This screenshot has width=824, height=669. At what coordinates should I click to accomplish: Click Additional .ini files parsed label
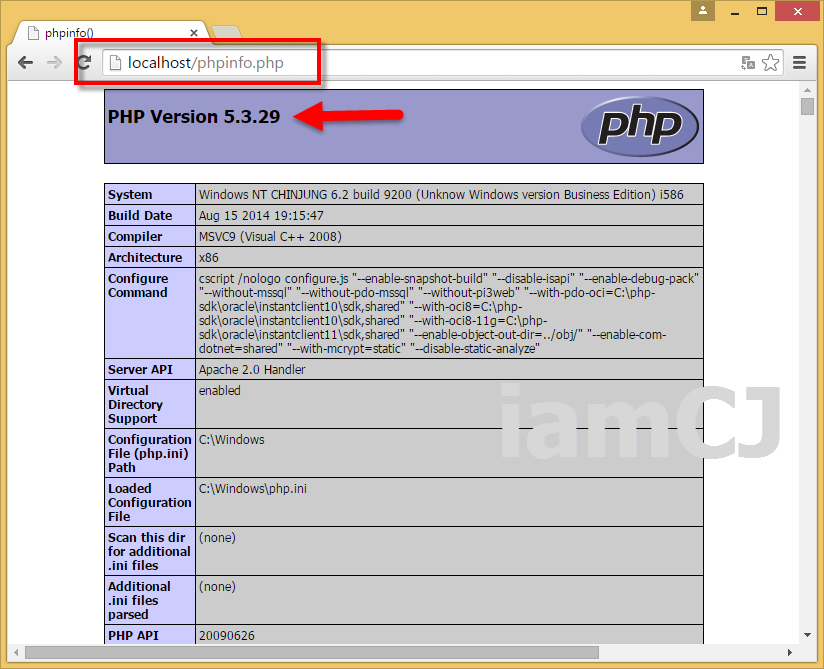tap(139, 600)
